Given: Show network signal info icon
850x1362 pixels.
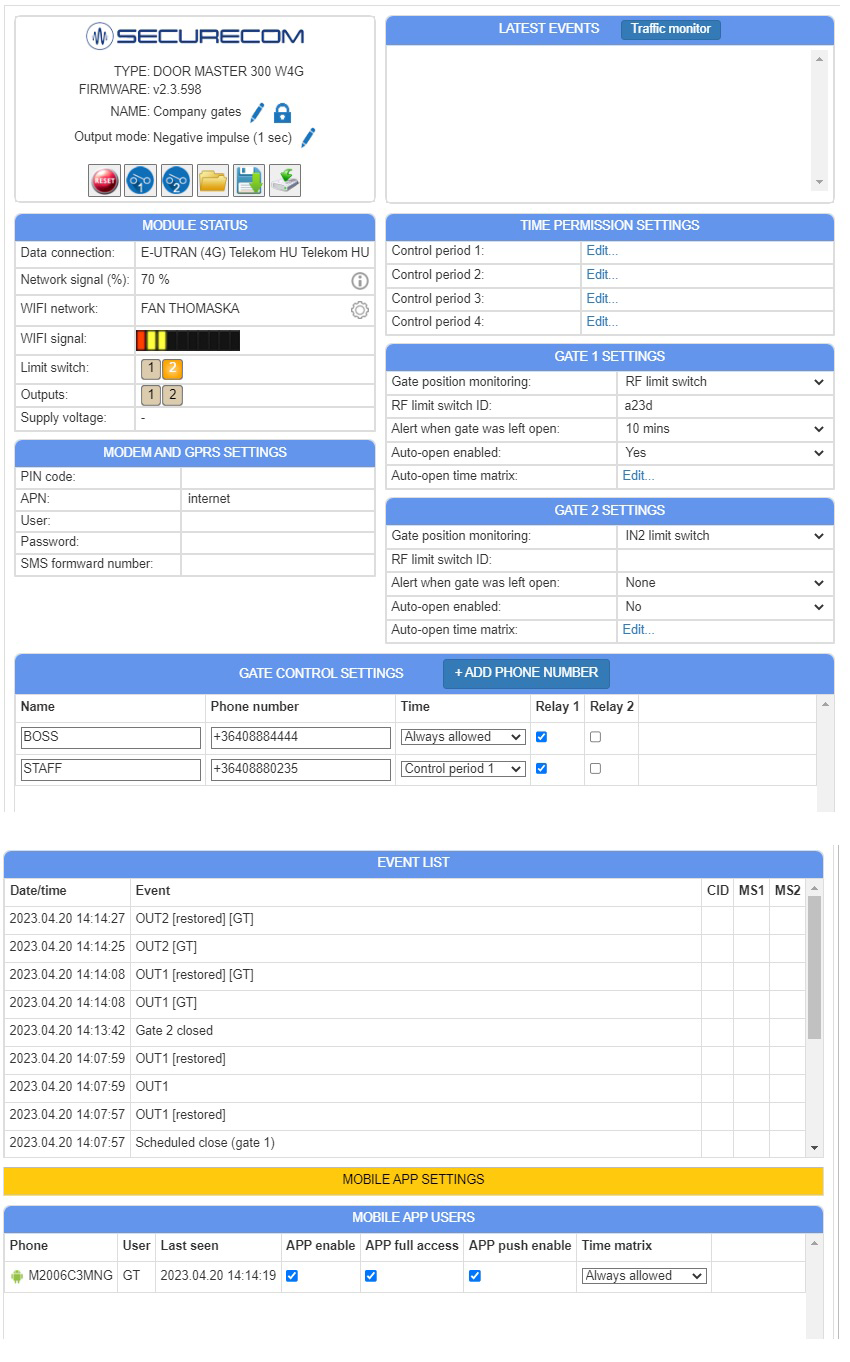Looking at the screenshot, I should point(360,281).
